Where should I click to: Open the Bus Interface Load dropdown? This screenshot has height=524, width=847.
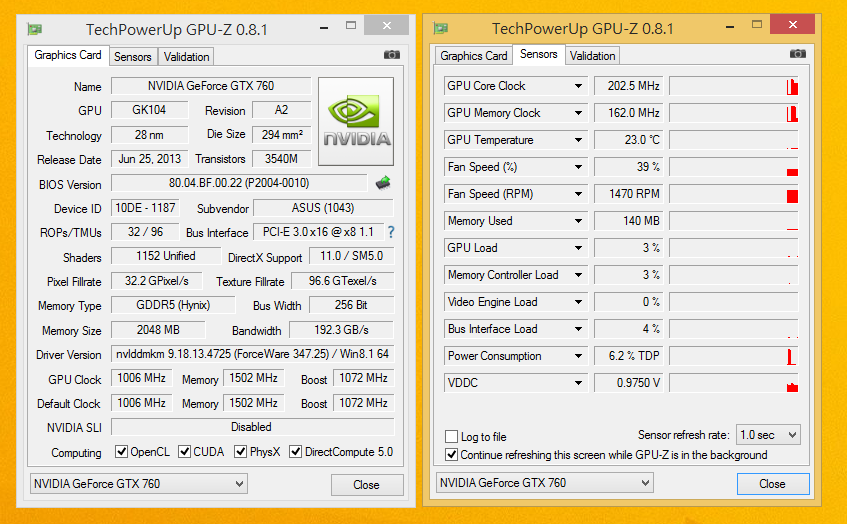click(578, 329)
